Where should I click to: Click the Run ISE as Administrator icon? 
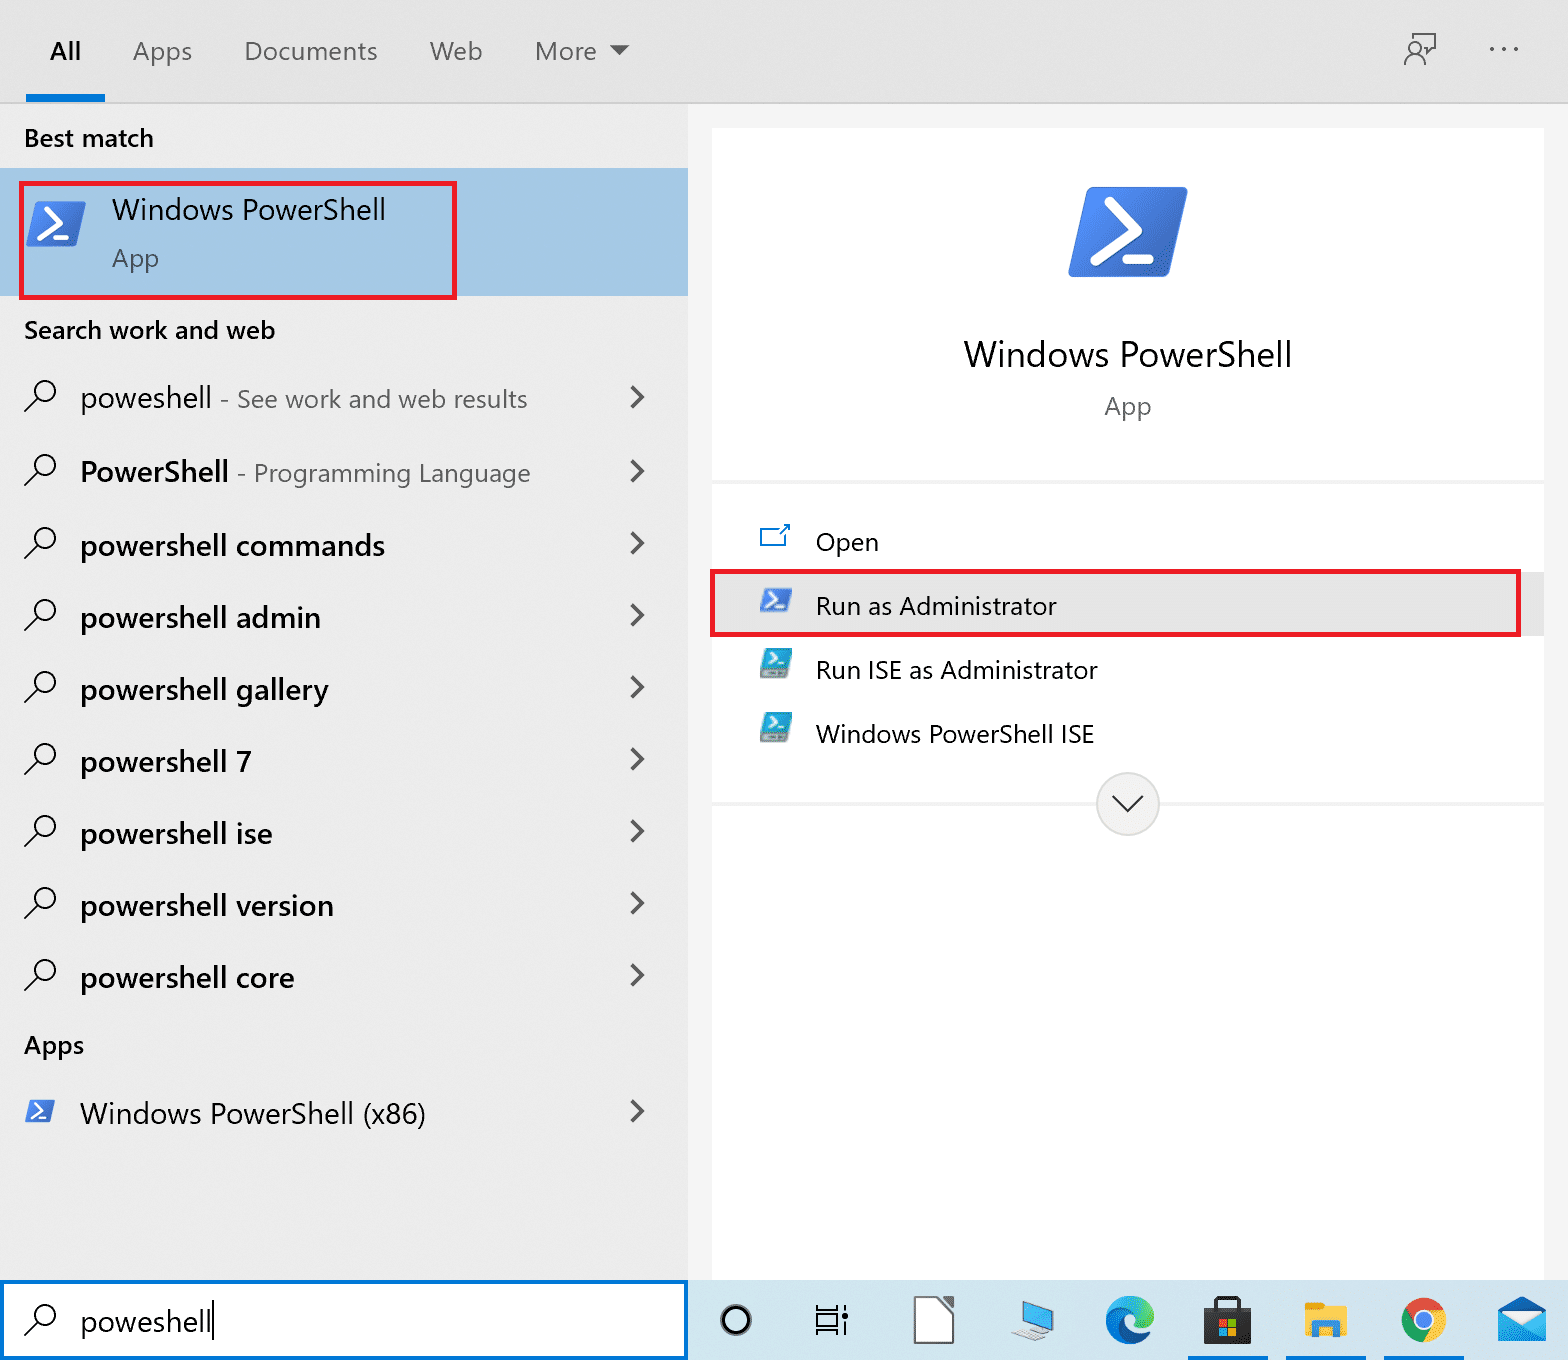776,664
